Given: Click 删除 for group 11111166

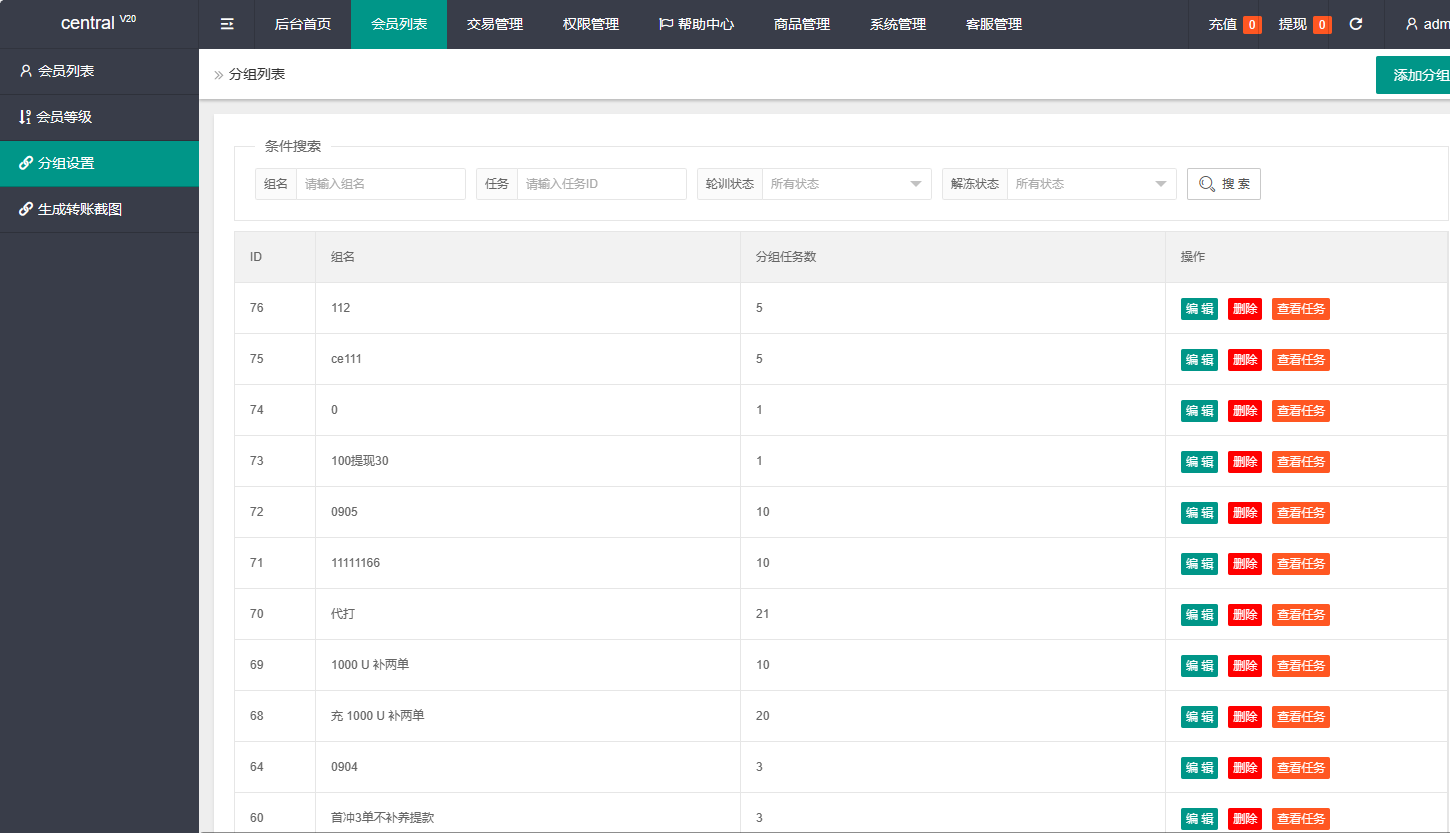Looking at the screenshot, I should [1245, 564].
